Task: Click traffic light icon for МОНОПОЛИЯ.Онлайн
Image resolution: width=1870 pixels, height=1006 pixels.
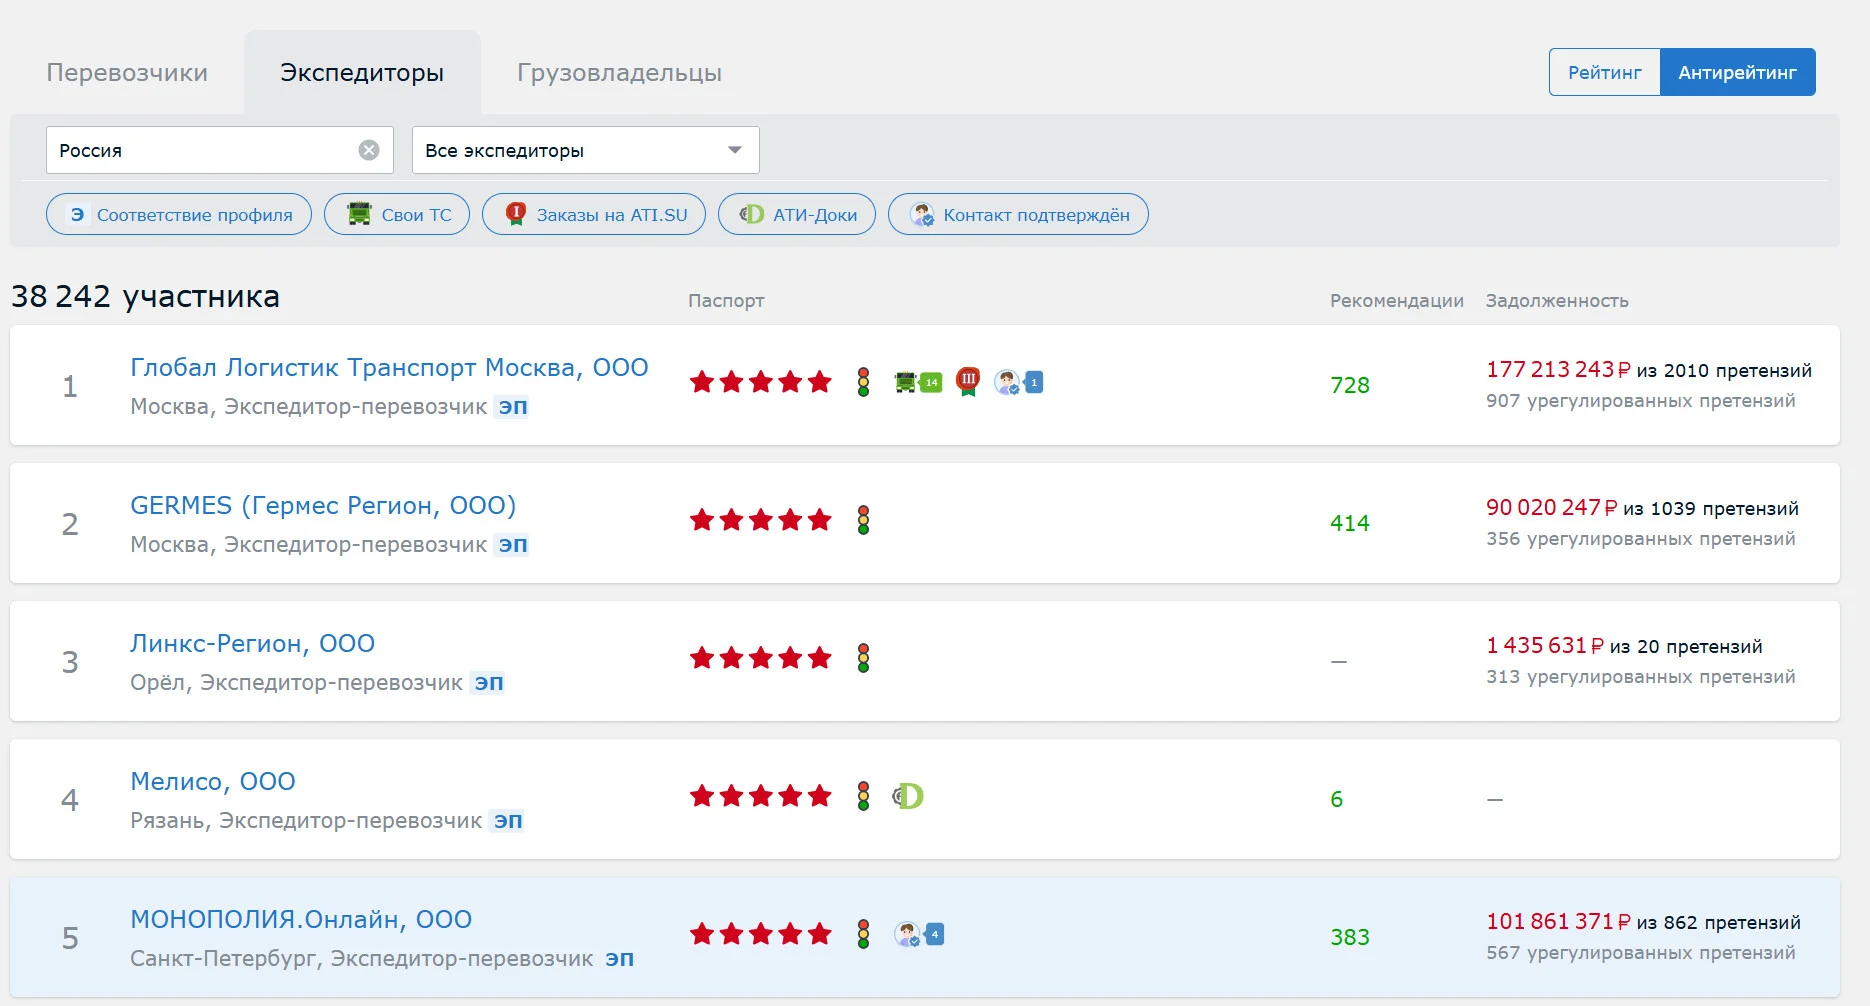Action: tap(864, 934)
